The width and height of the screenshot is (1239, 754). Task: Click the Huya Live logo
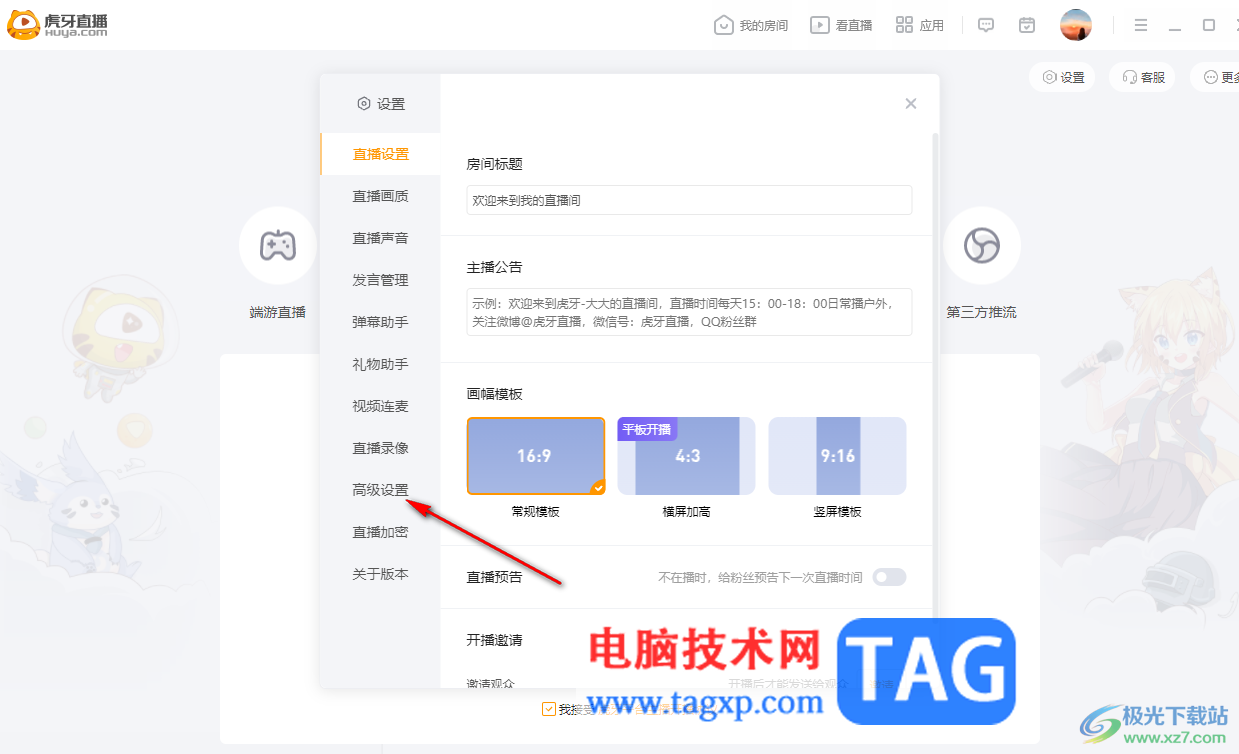[x=57, y=25]
